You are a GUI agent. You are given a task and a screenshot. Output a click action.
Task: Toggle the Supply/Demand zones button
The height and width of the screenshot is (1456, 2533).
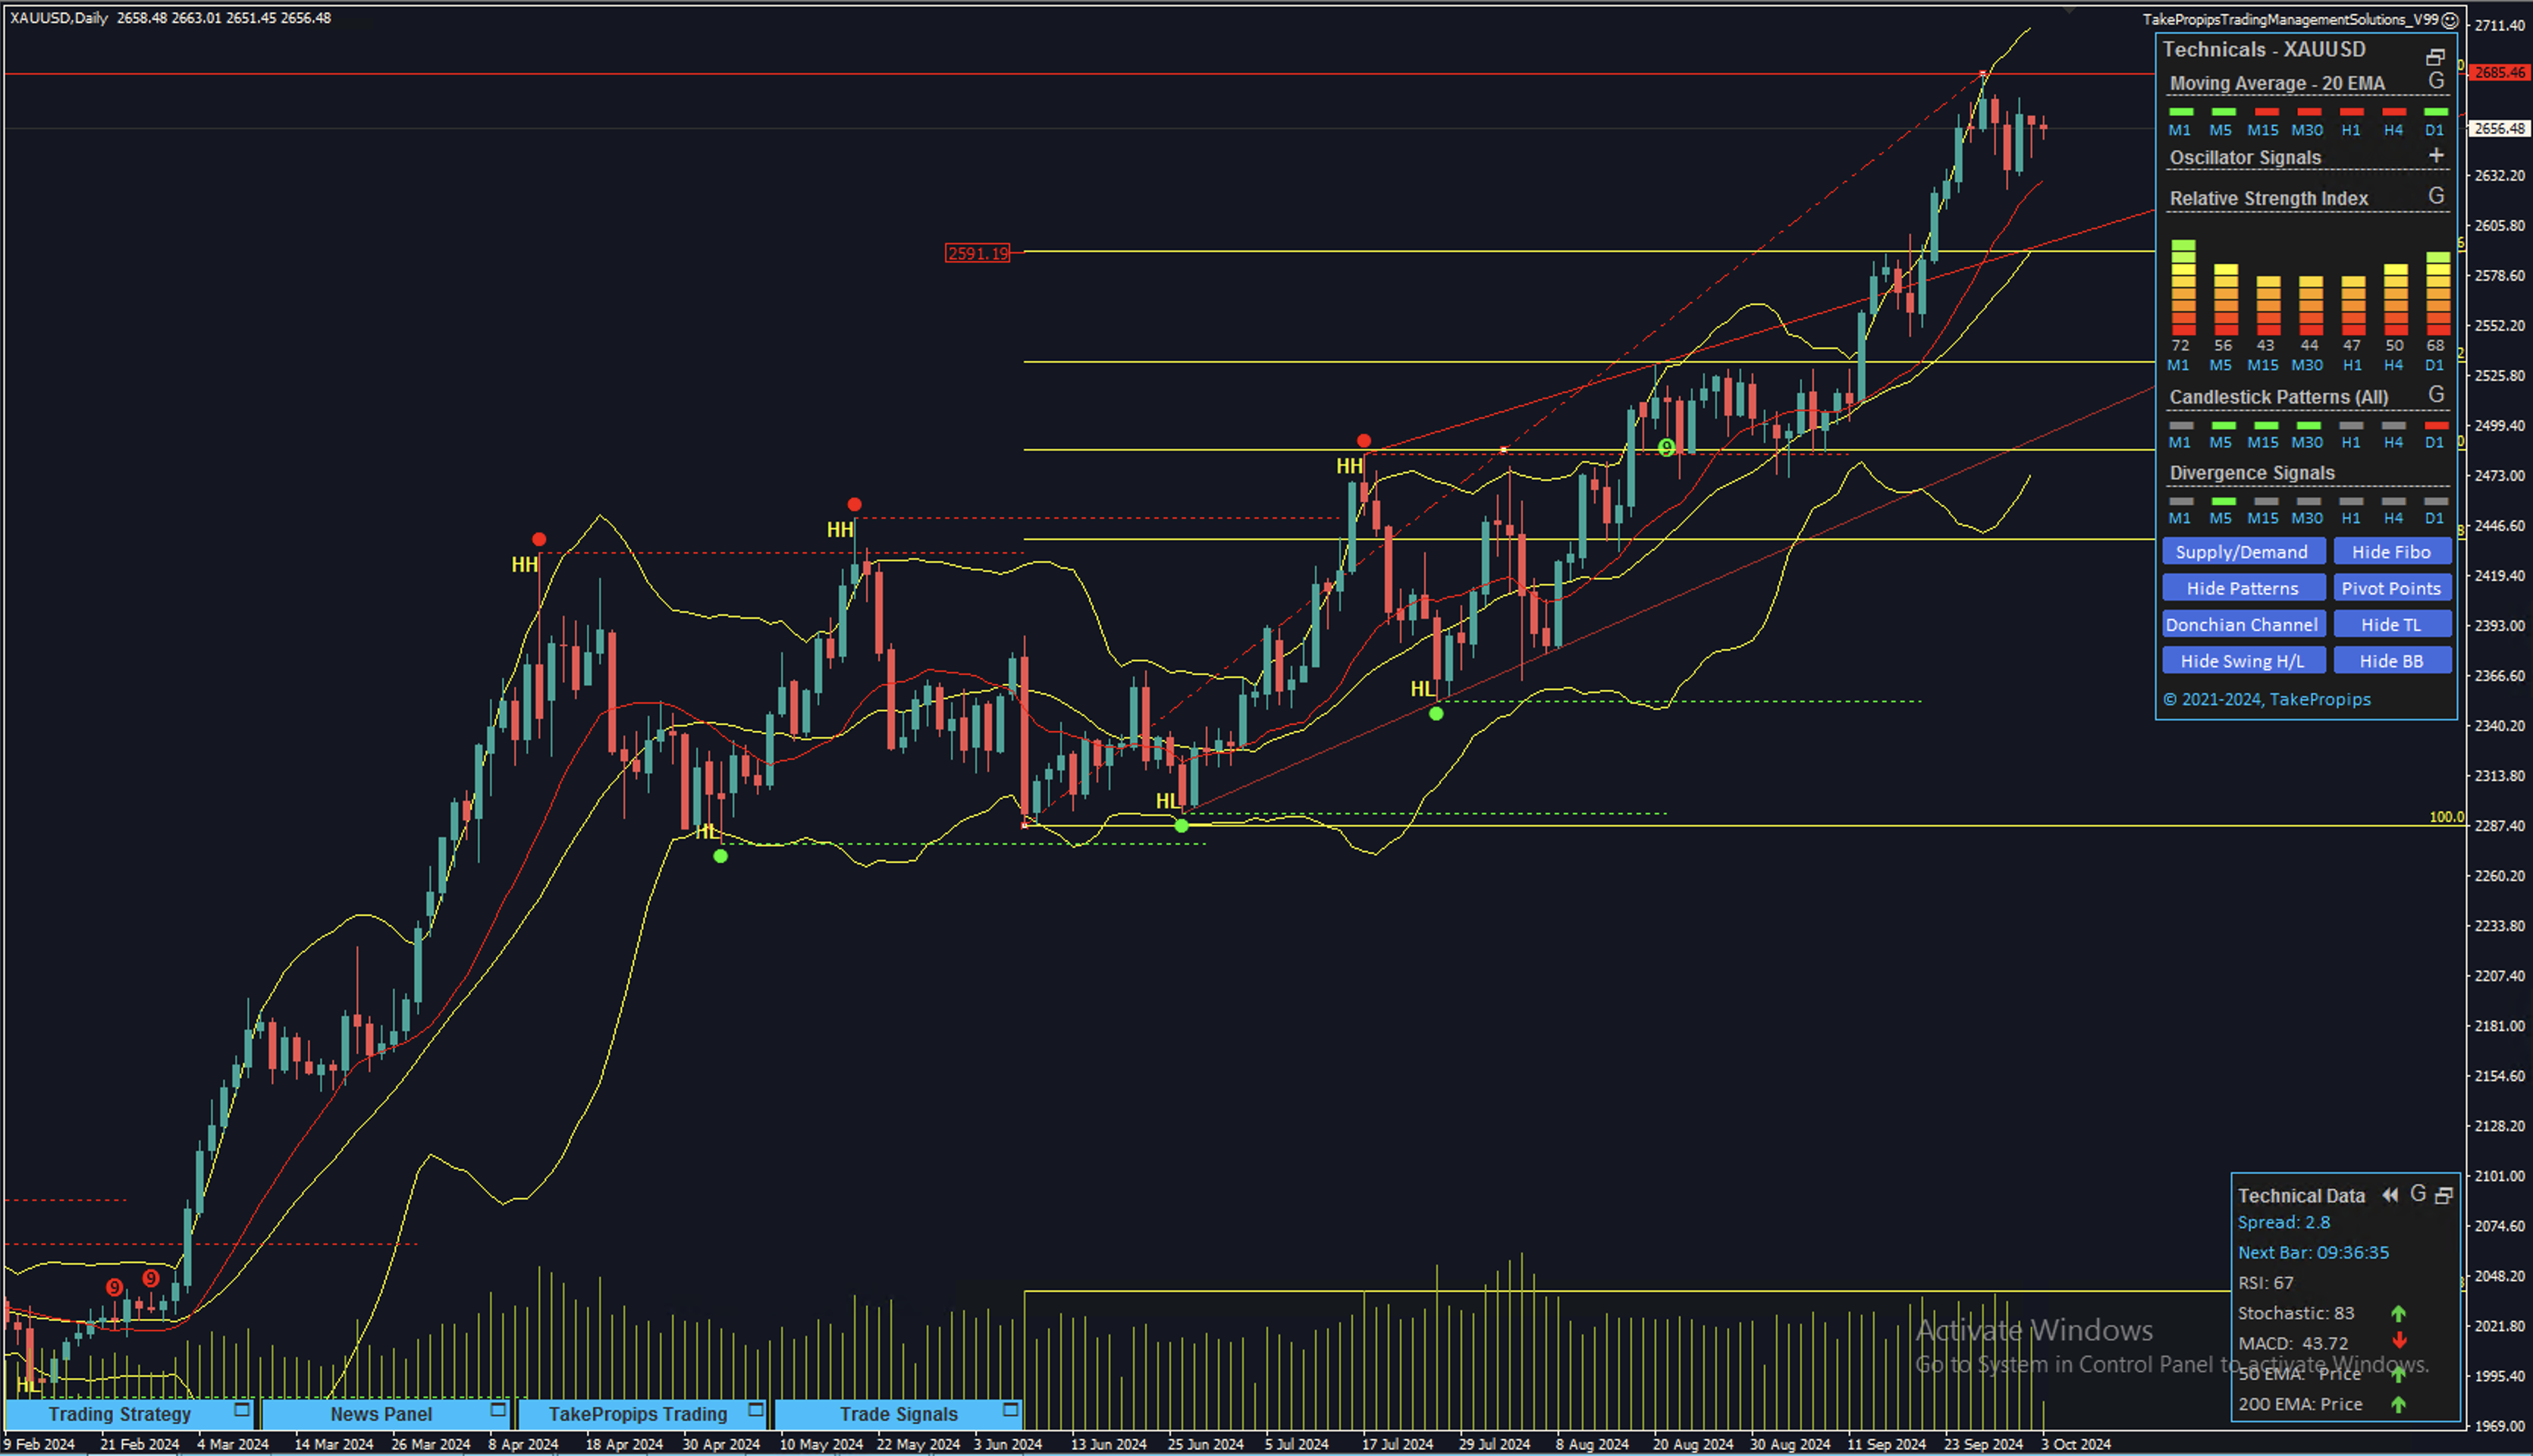[x=2243, y=552]
